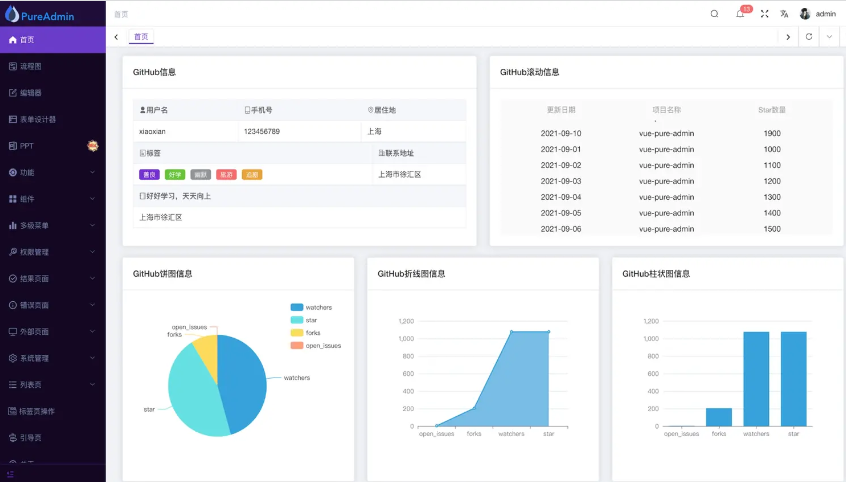Click the phone value 123456789
Screen dimensions: 846x482
point(262,131)
